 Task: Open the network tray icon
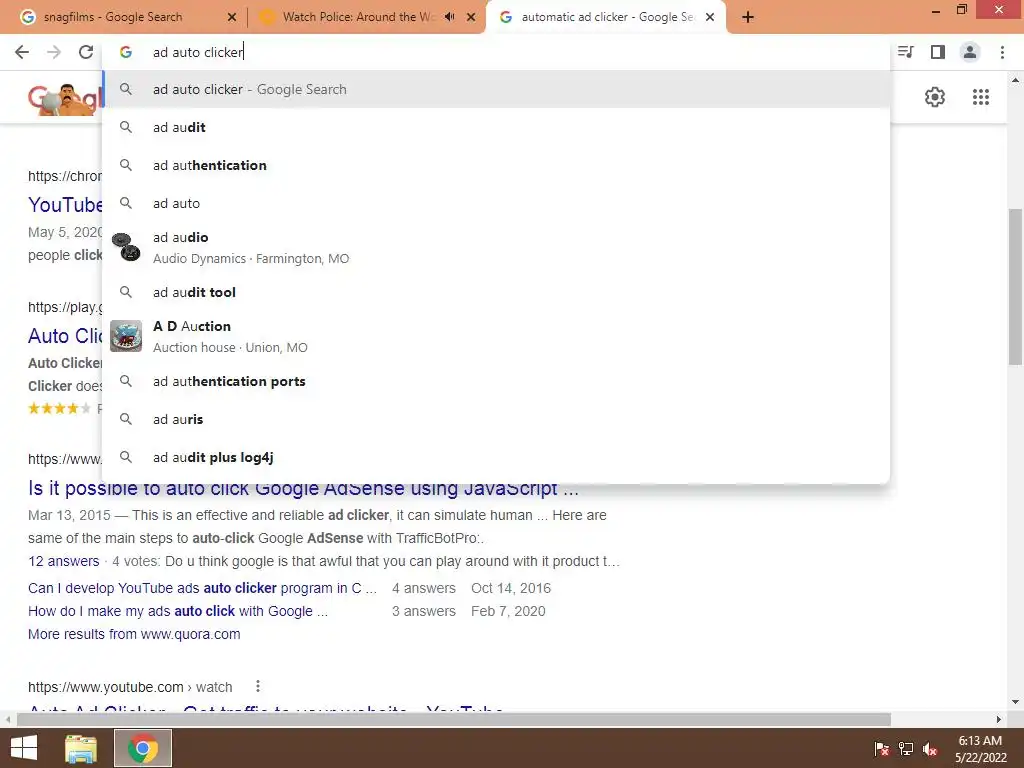pyautogui.click(x=906, y=749)
